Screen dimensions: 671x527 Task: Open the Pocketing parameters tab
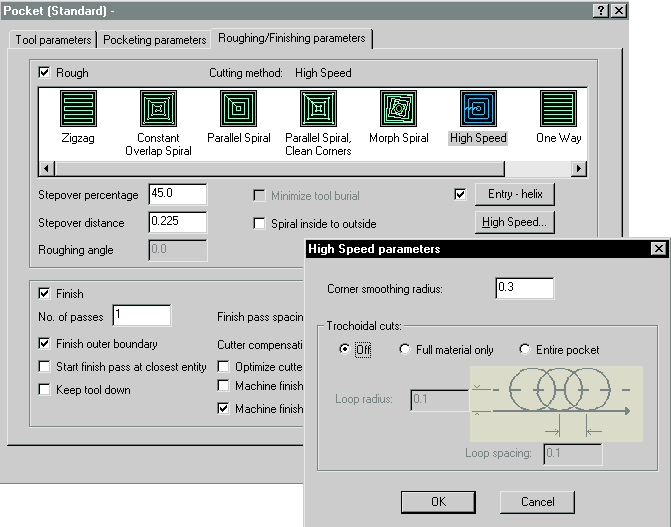click(x=155, y=40)
